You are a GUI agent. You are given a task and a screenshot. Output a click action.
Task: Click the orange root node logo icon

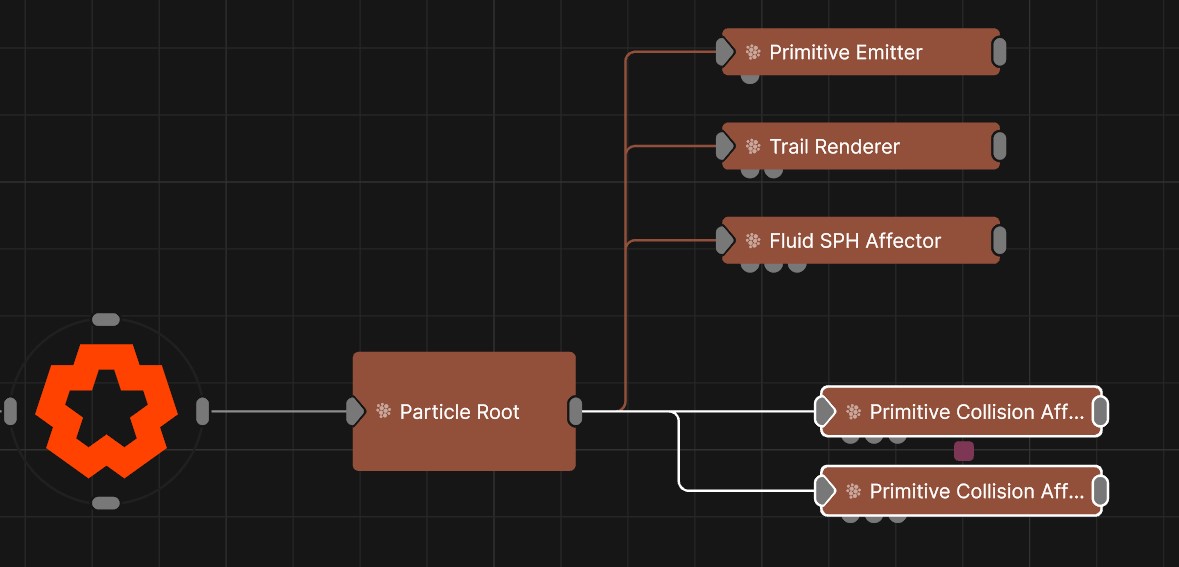106,410
